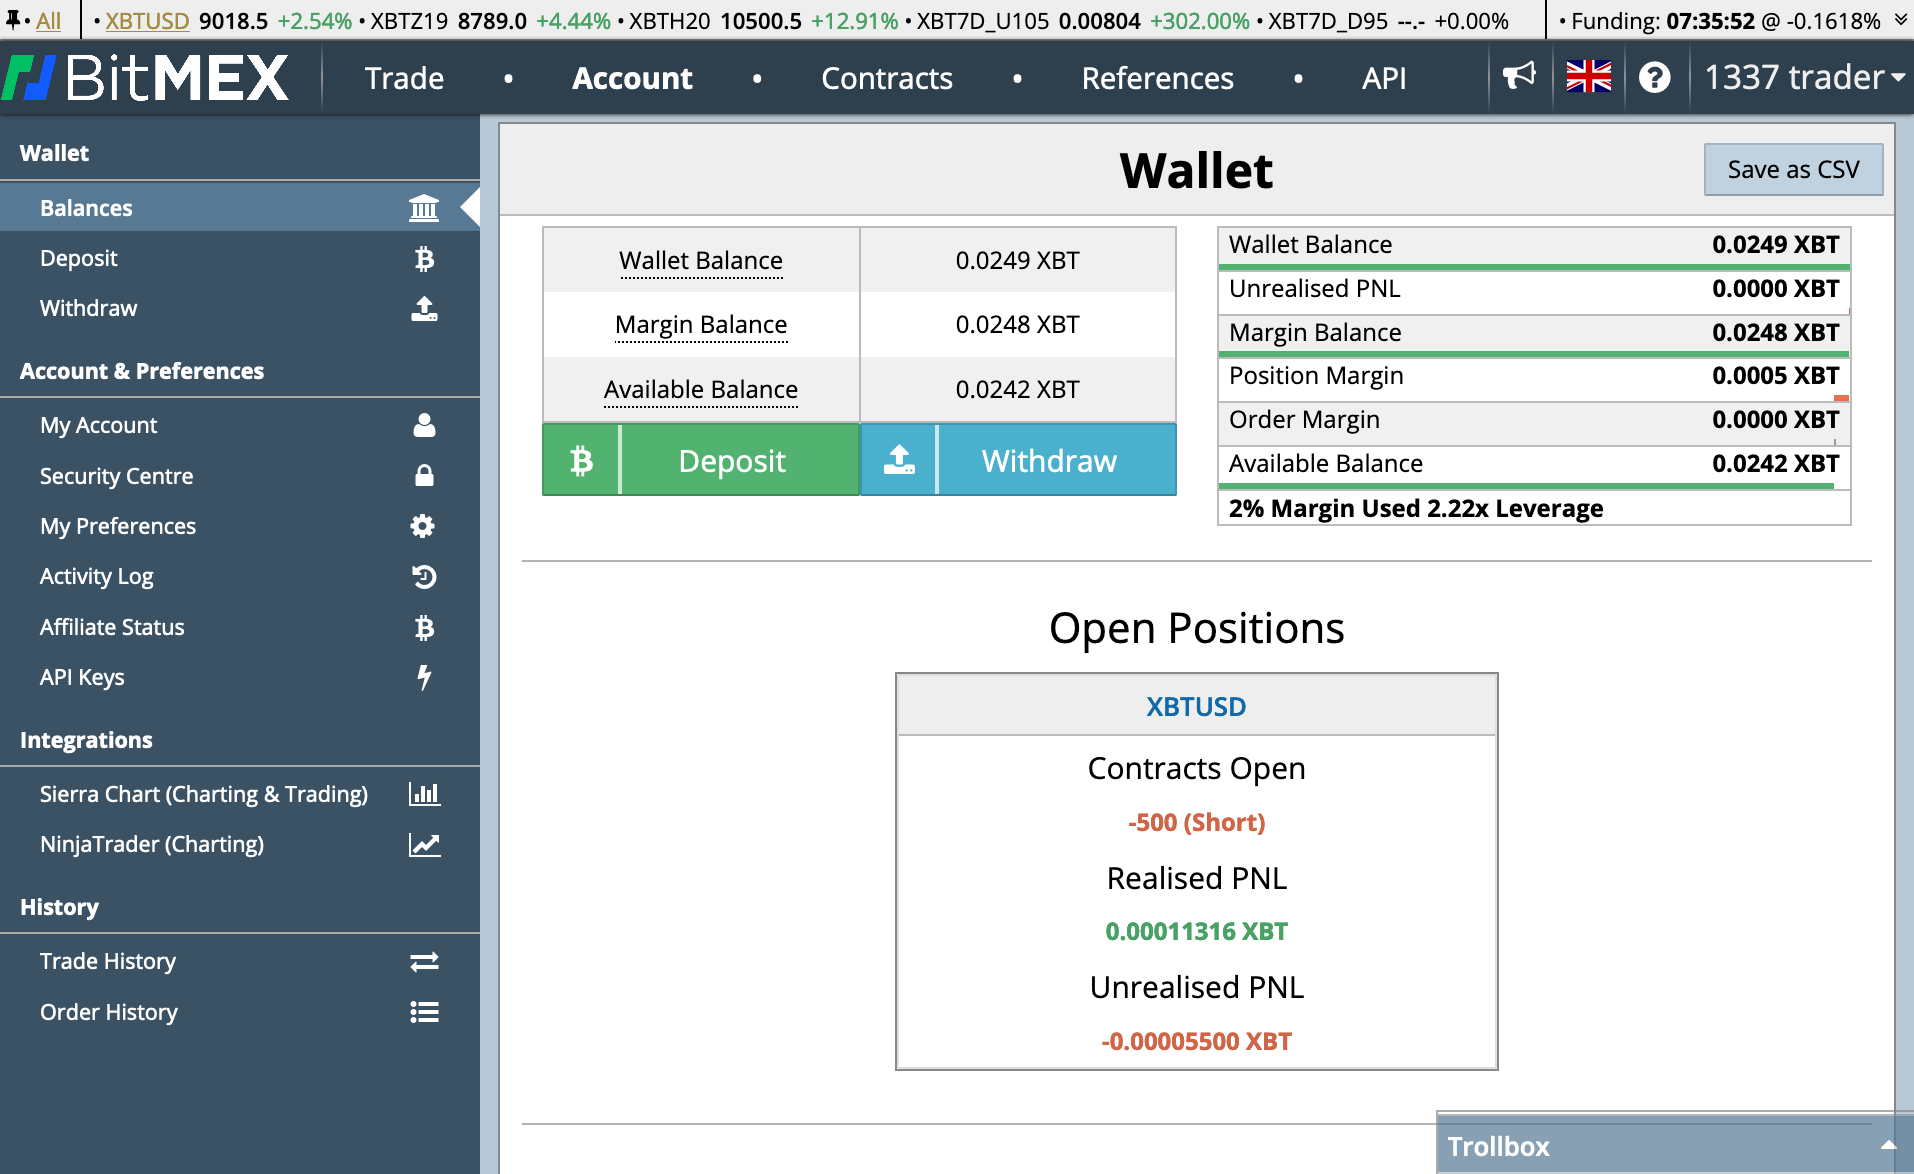Click the Wallet Balance label in table
The width and height of the screenshot is (1914, 1174).
click(701, 261)
